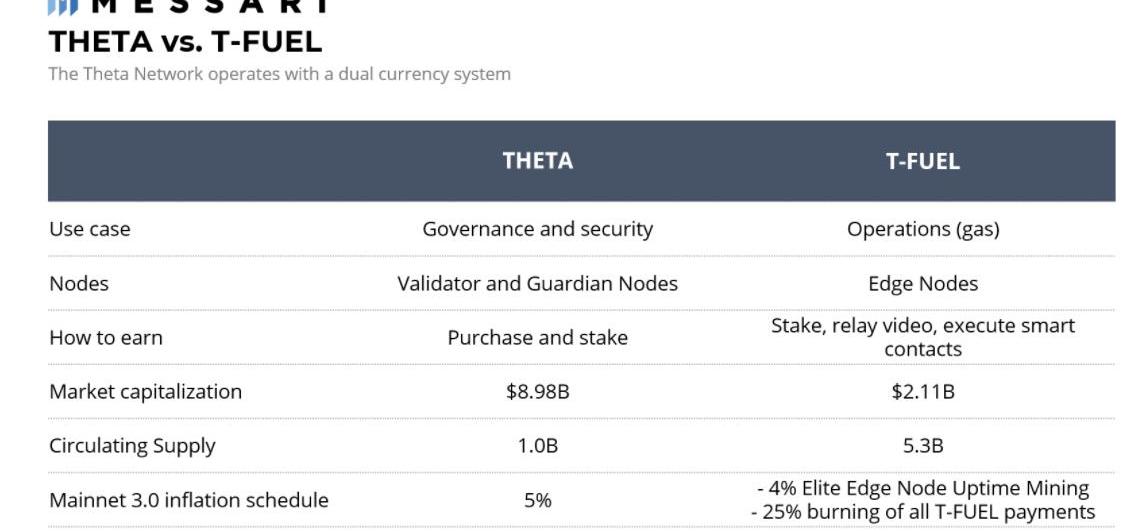The image size is (1144, 532).
Task: Select the Governance and security cell
Action: click(x=538, y=229)
